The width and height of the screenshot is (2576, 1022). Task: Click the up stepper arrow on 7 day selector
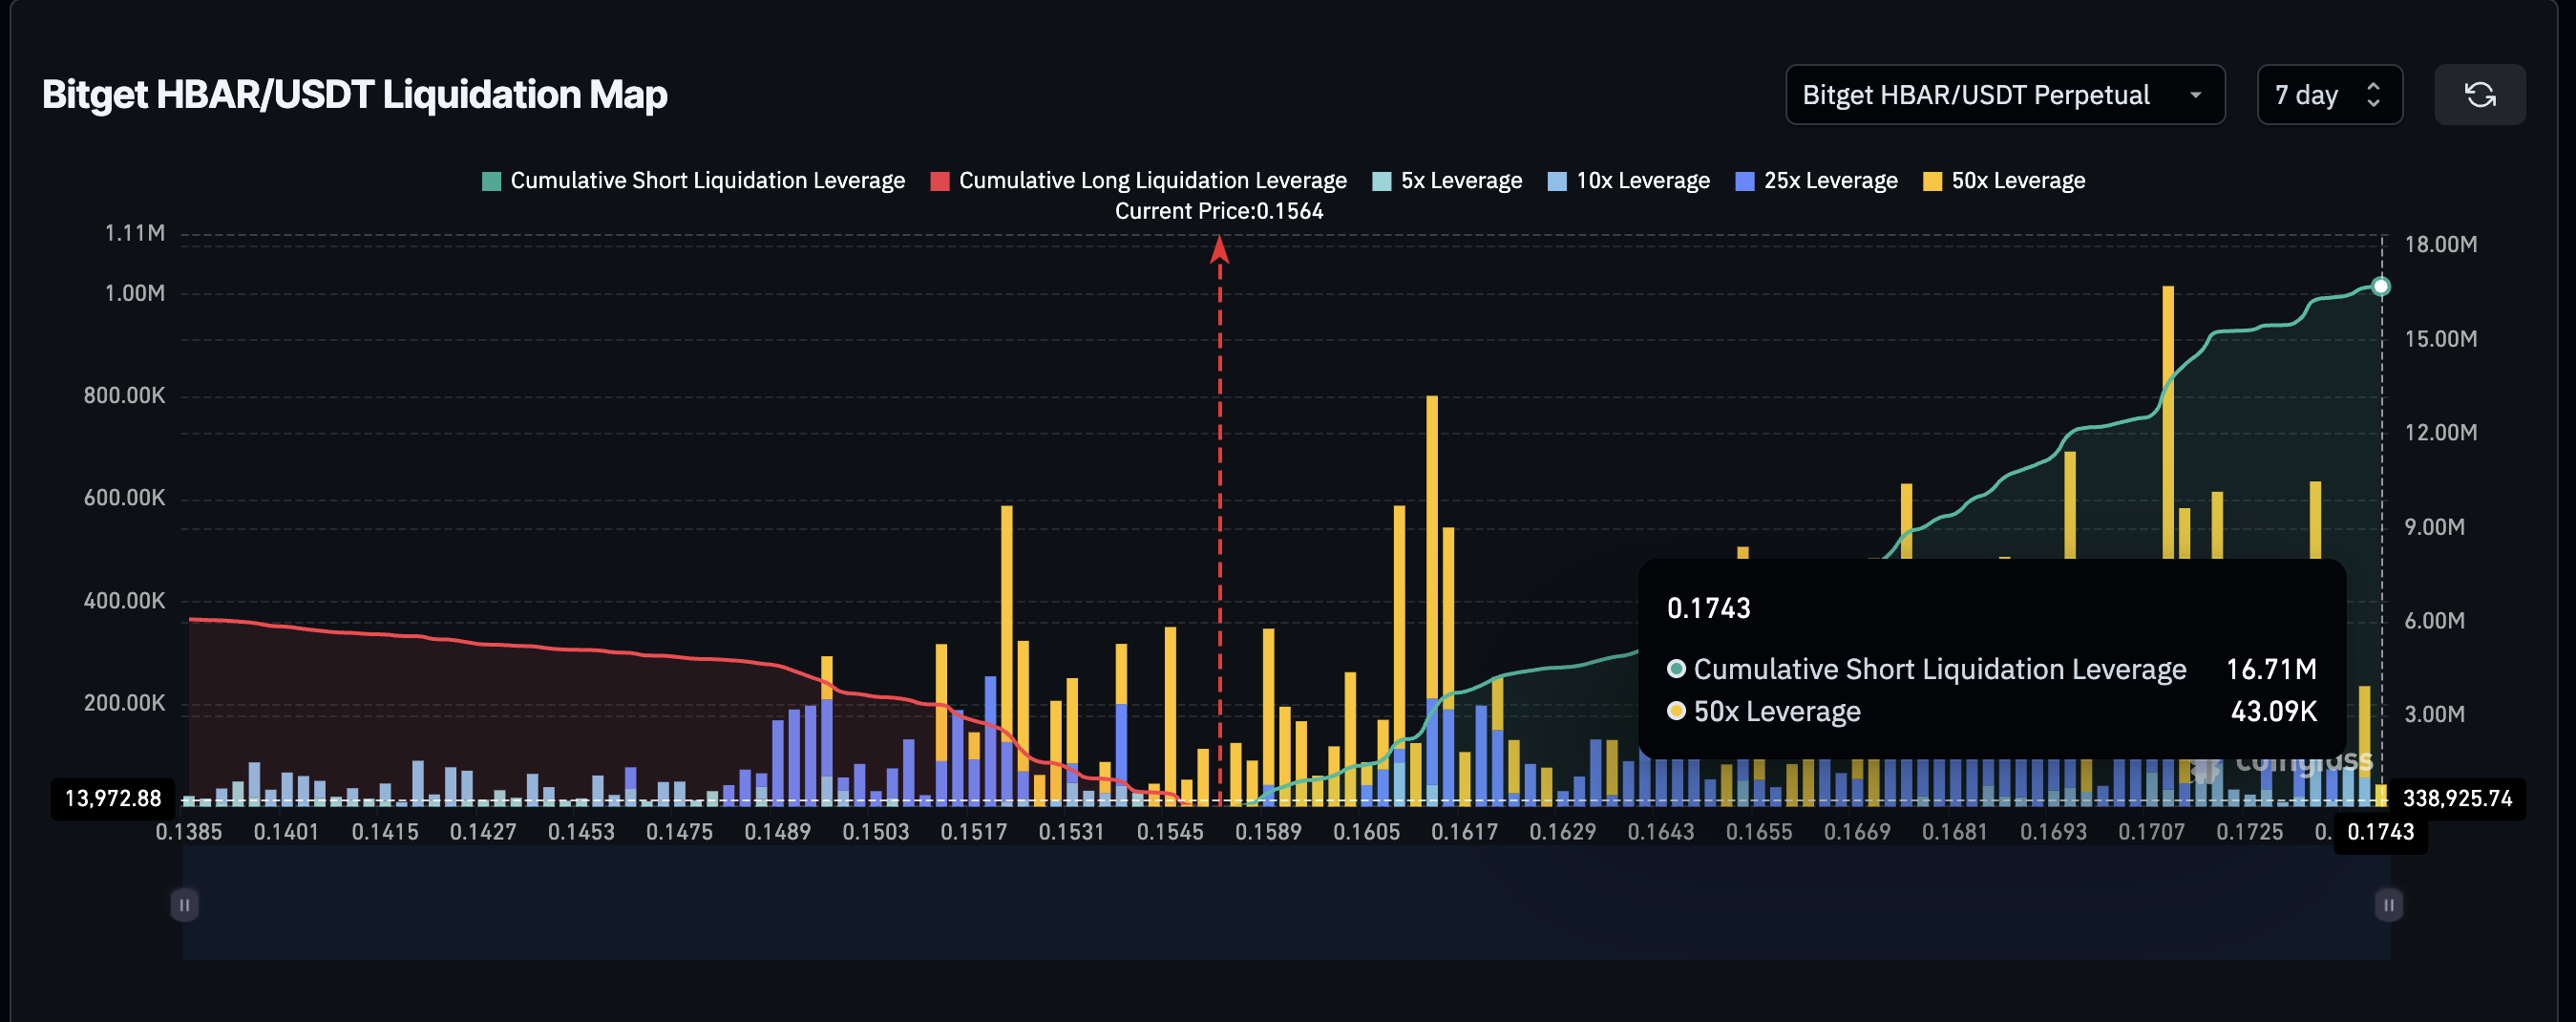tap(2375, 86)
